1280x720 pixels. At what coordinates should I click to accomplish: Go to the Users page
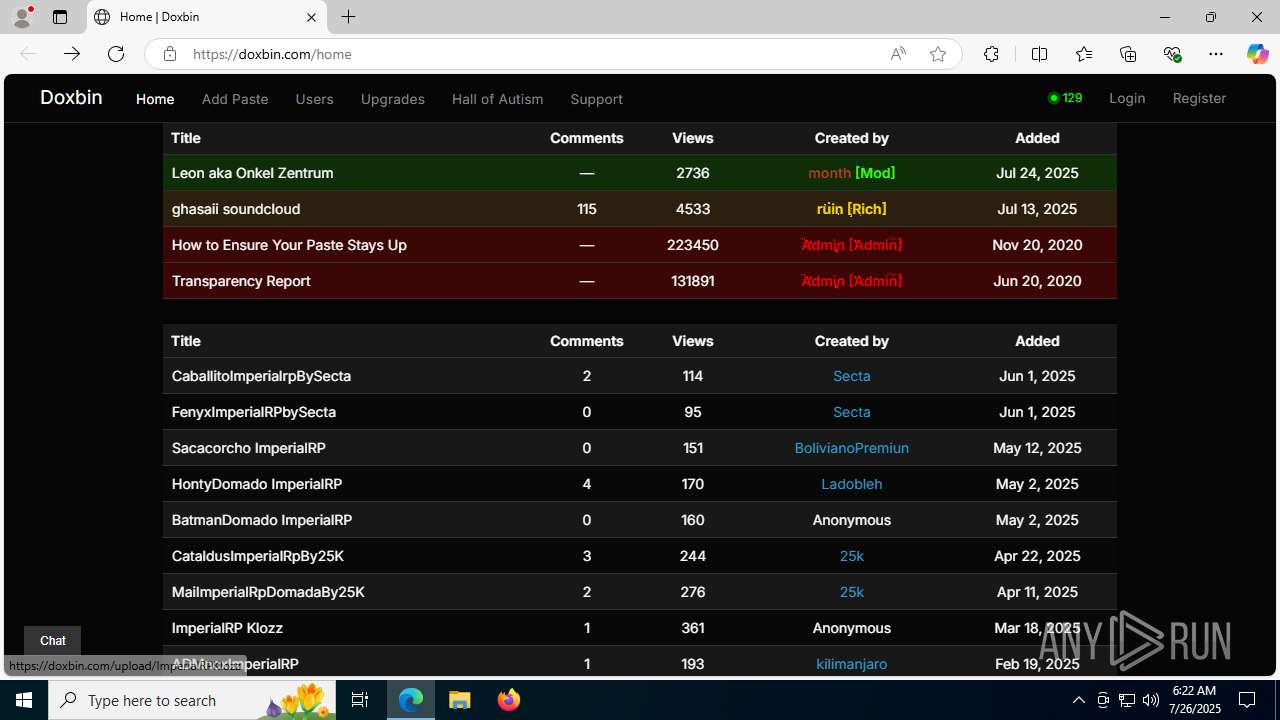click(314, 99)
